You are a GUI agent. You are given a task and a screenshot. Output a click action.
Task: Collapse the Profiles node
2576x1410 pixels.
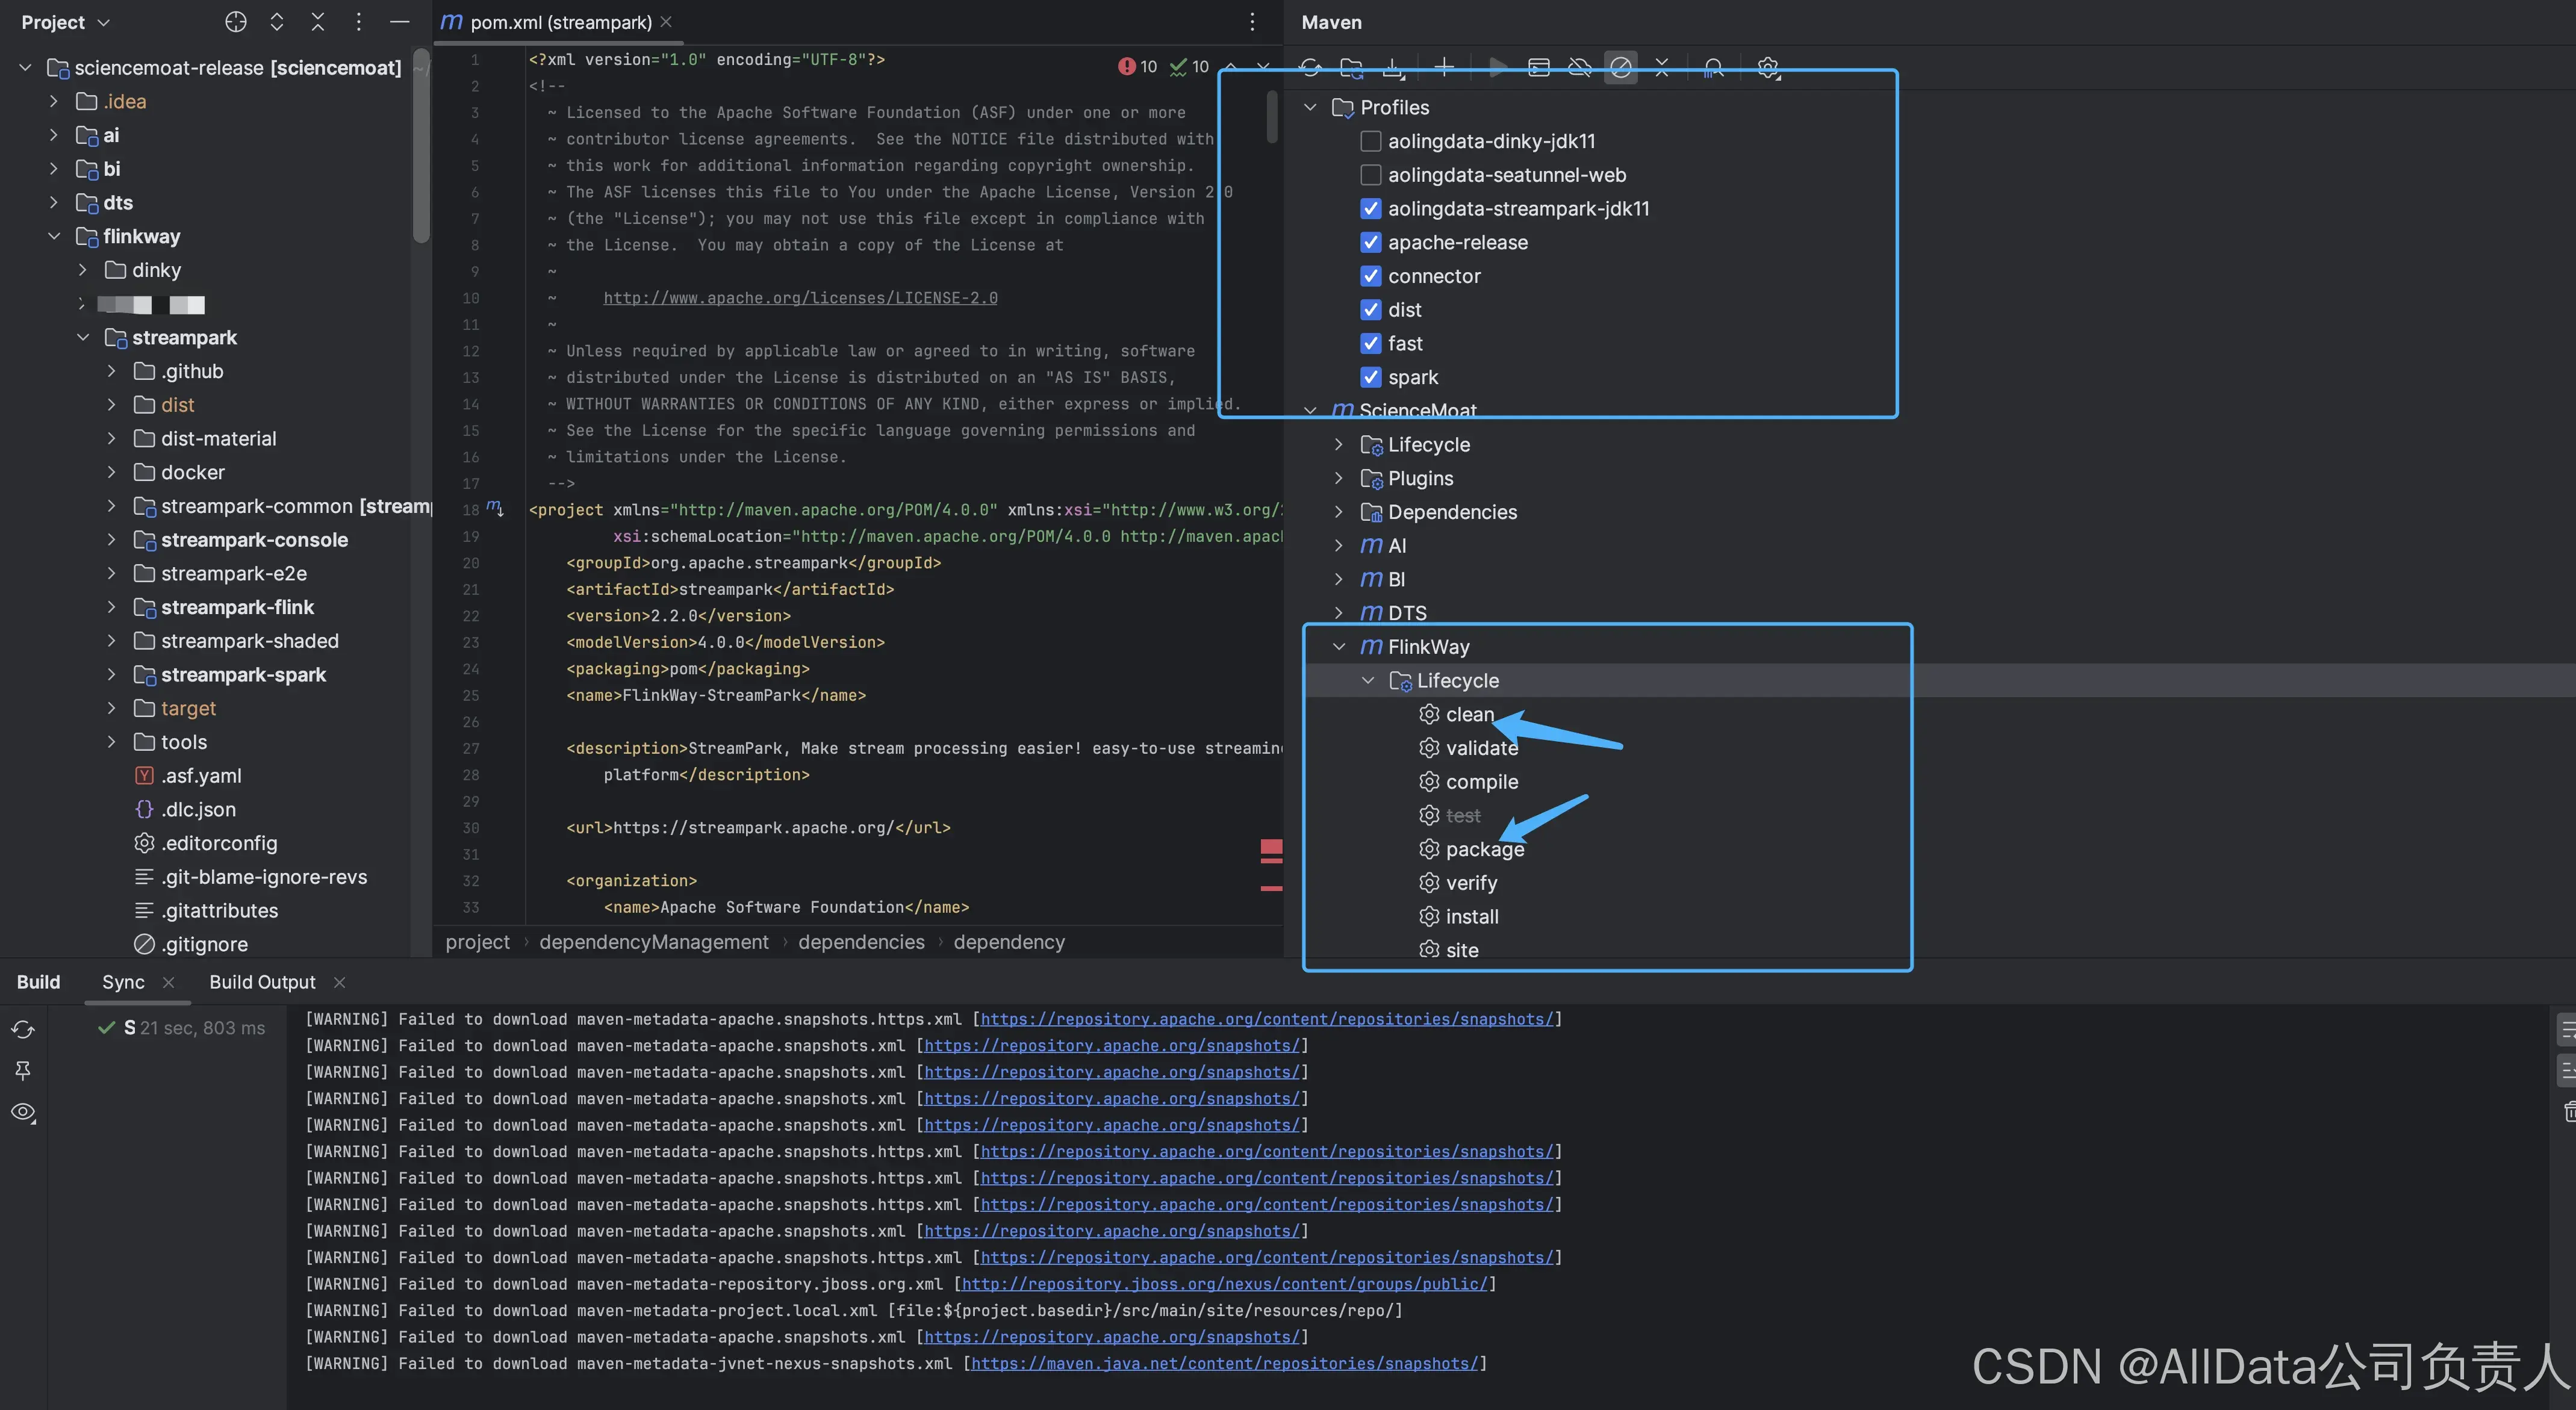[x=1310, y=107]
